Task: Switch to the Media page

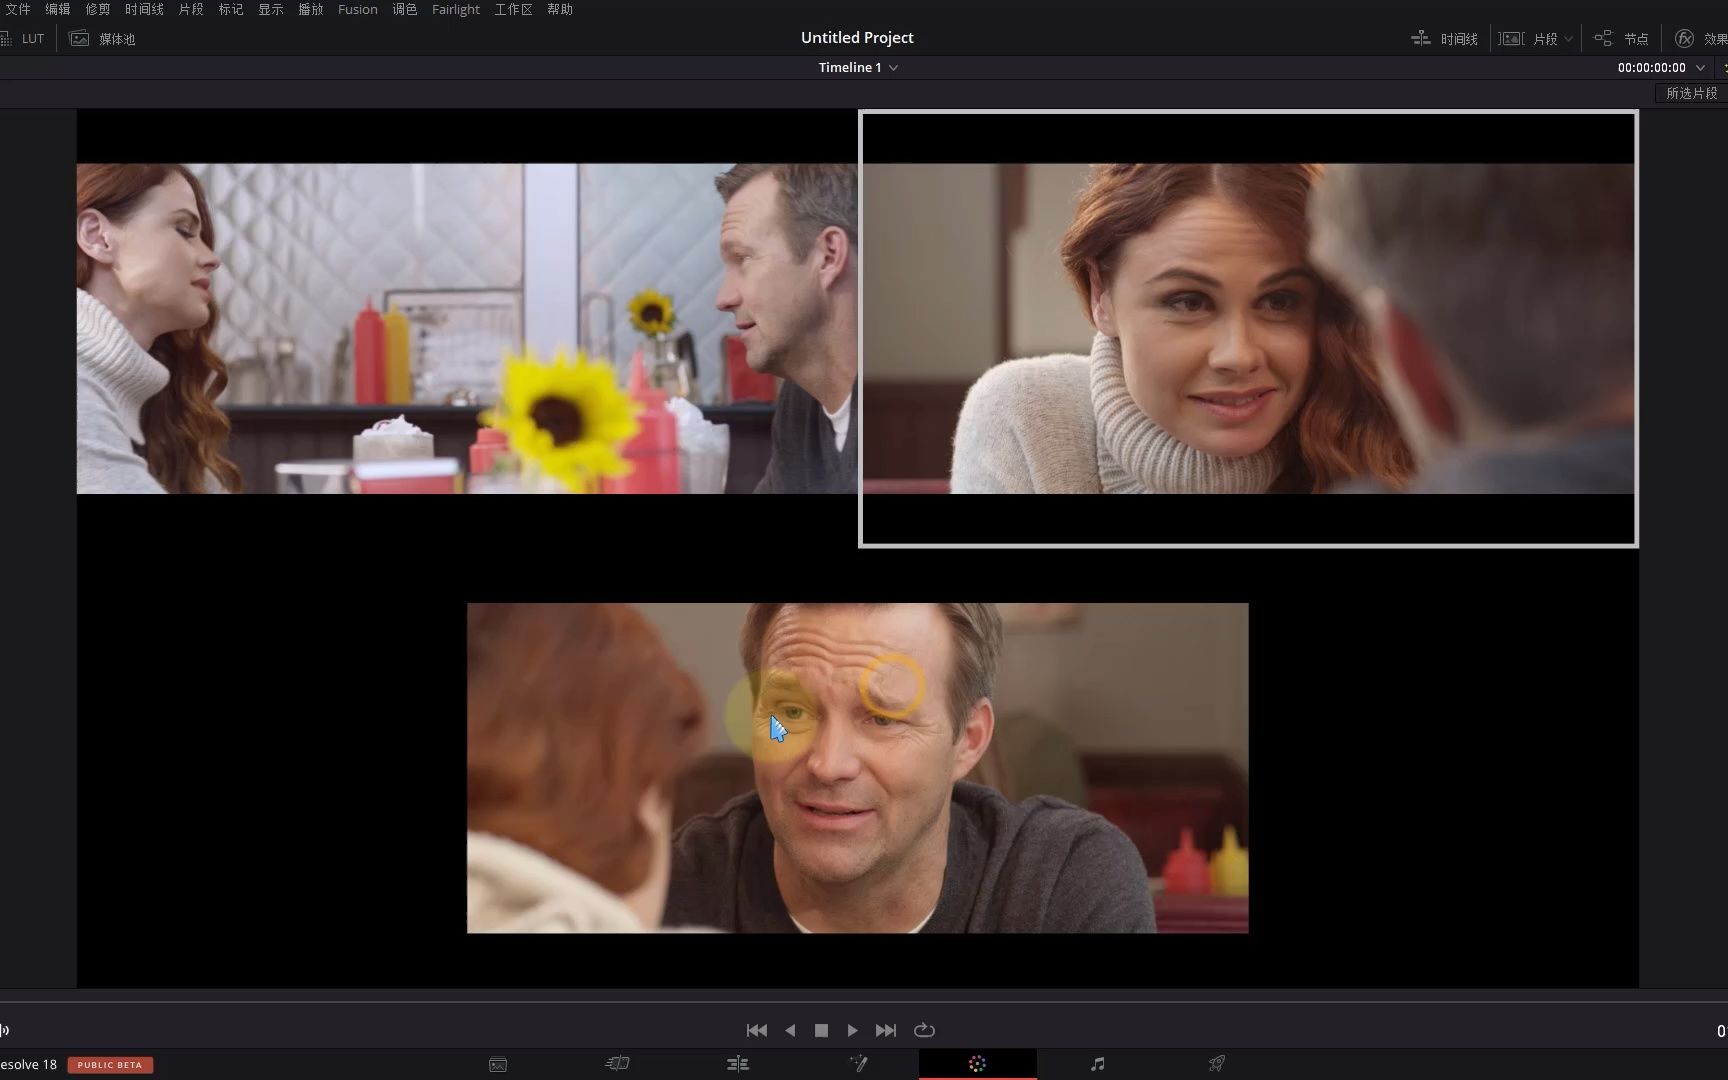Action: (498, 1064)
